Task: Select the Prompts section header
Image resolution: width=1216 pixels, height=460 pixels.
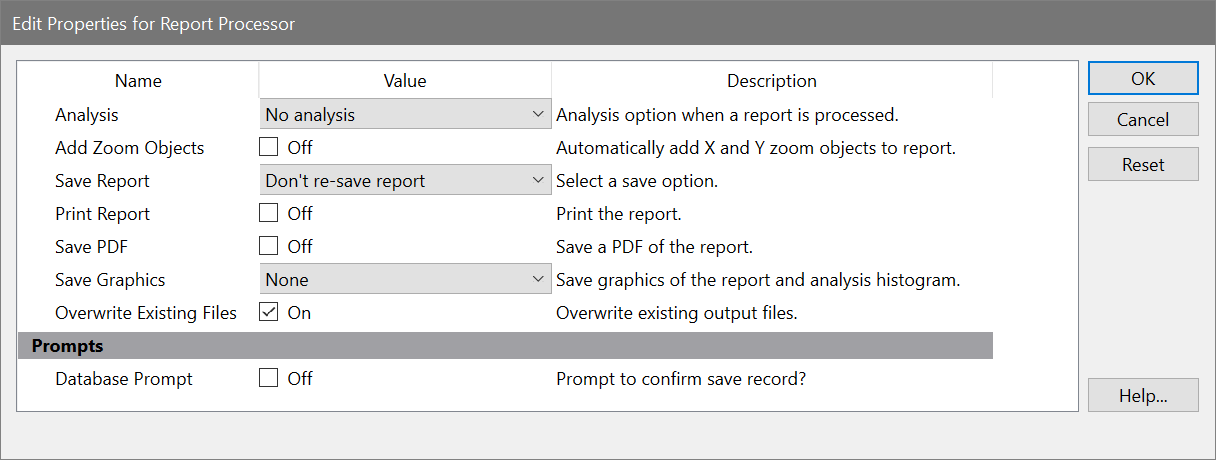Action: tap(68, 346)
